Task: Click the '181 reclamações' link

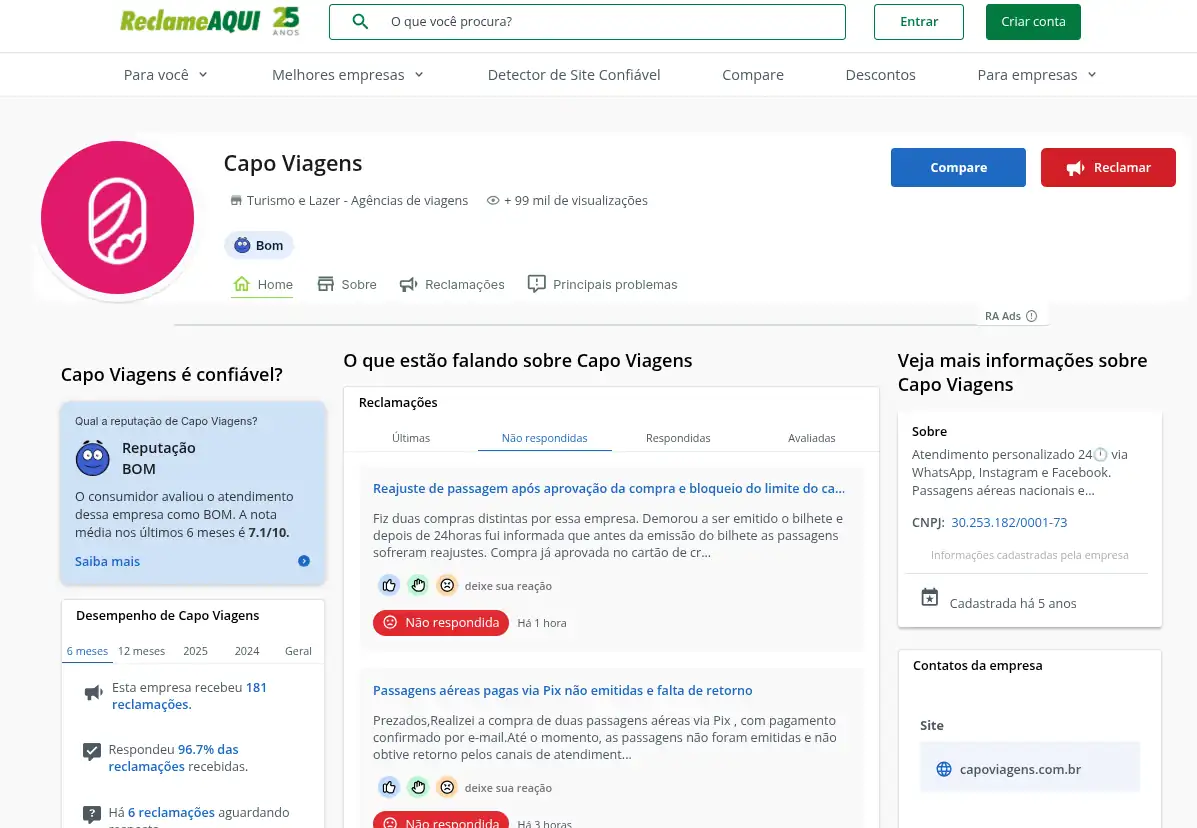Action: [189, 696]
